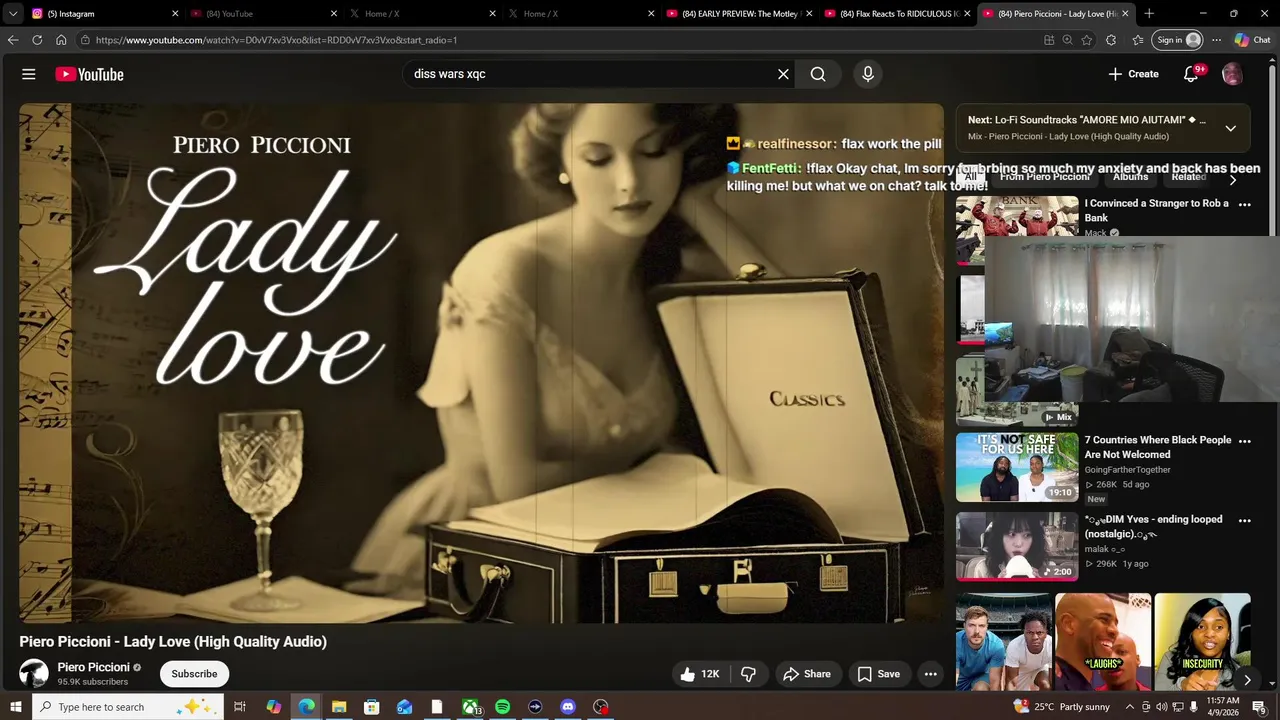Open the app install icon in address bar
This screenshot has height=720, width=1280.
point(1049,40)
